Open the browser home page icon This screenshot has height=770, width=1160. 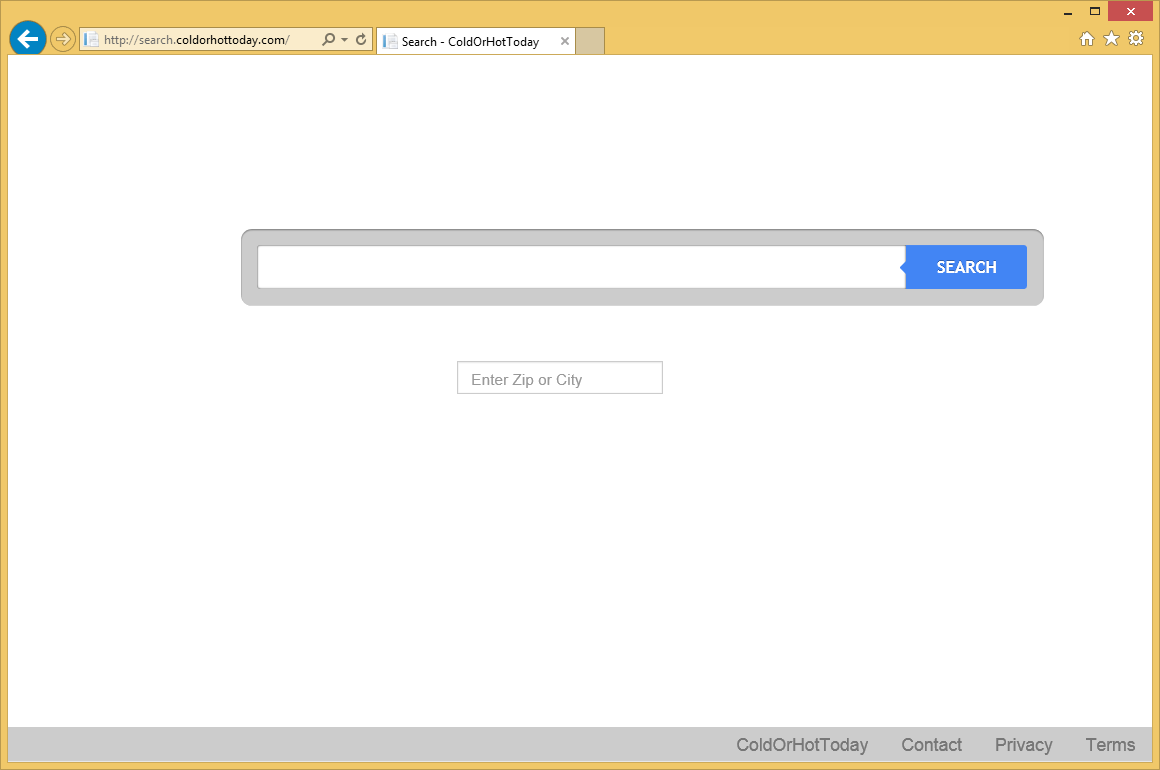[1086, 37]
